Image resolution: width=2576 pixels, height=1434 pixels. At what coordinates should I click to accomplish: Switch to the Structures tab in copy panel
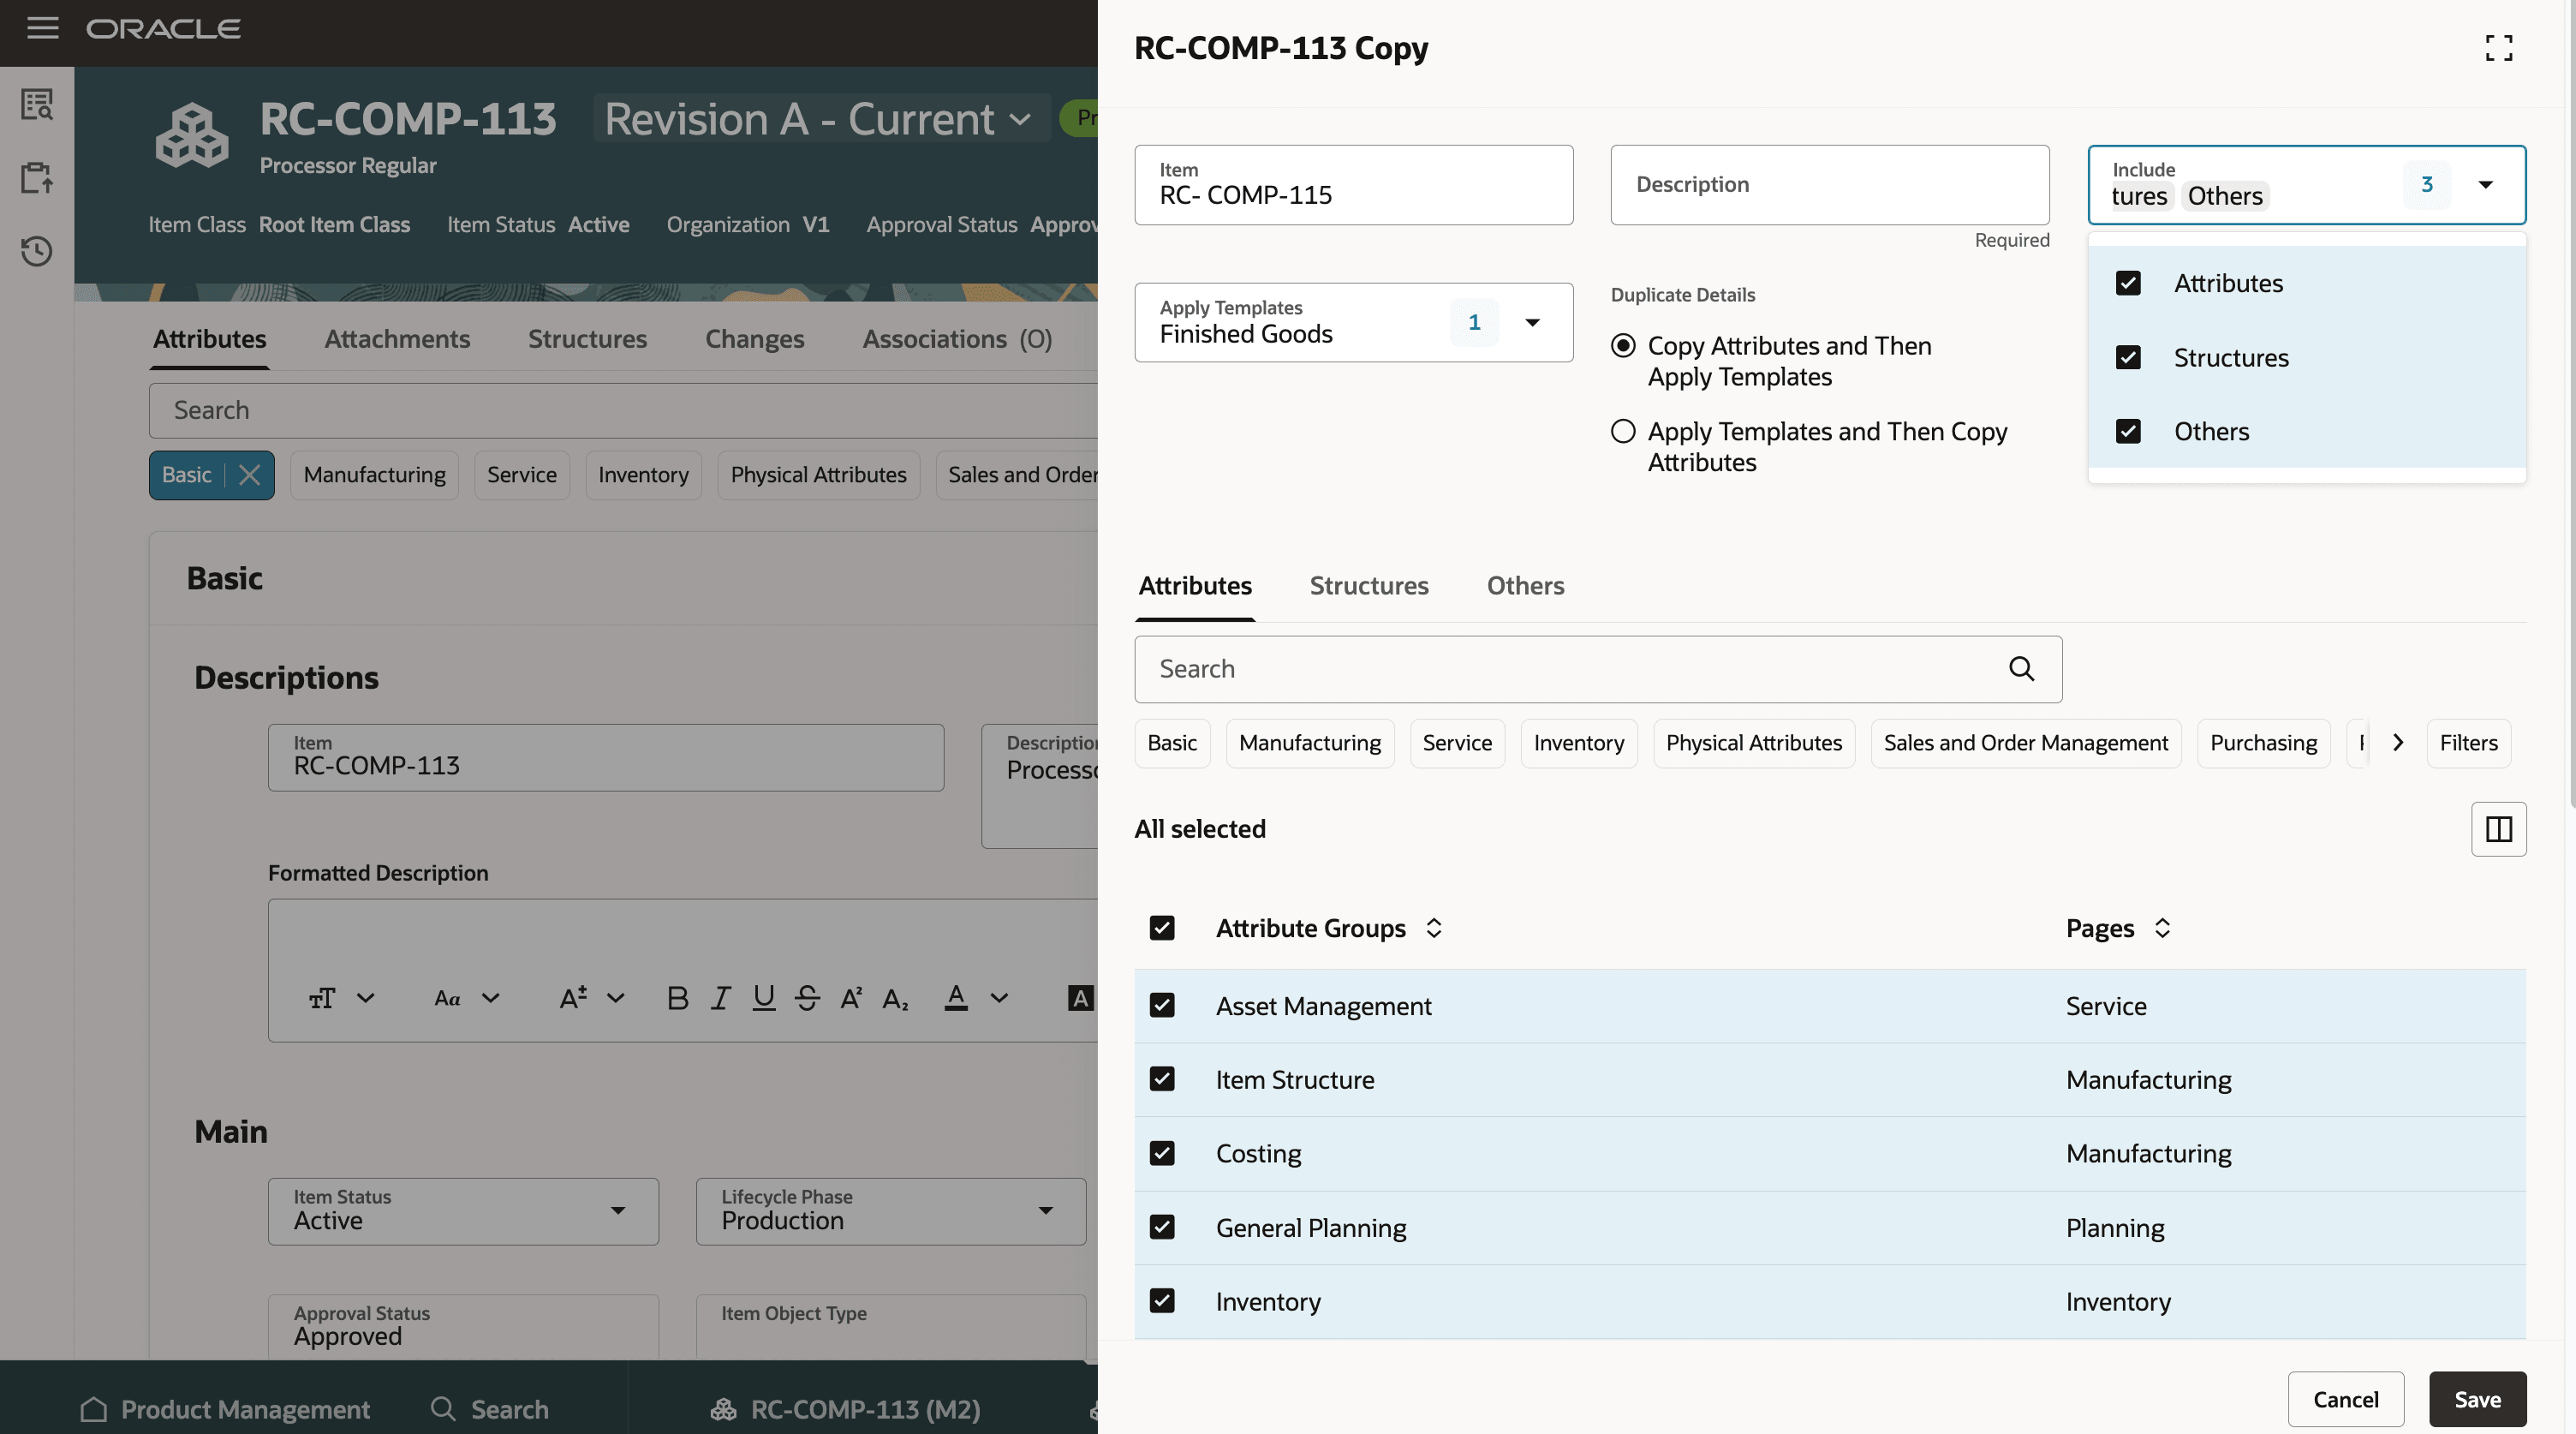pos(1368,586)
